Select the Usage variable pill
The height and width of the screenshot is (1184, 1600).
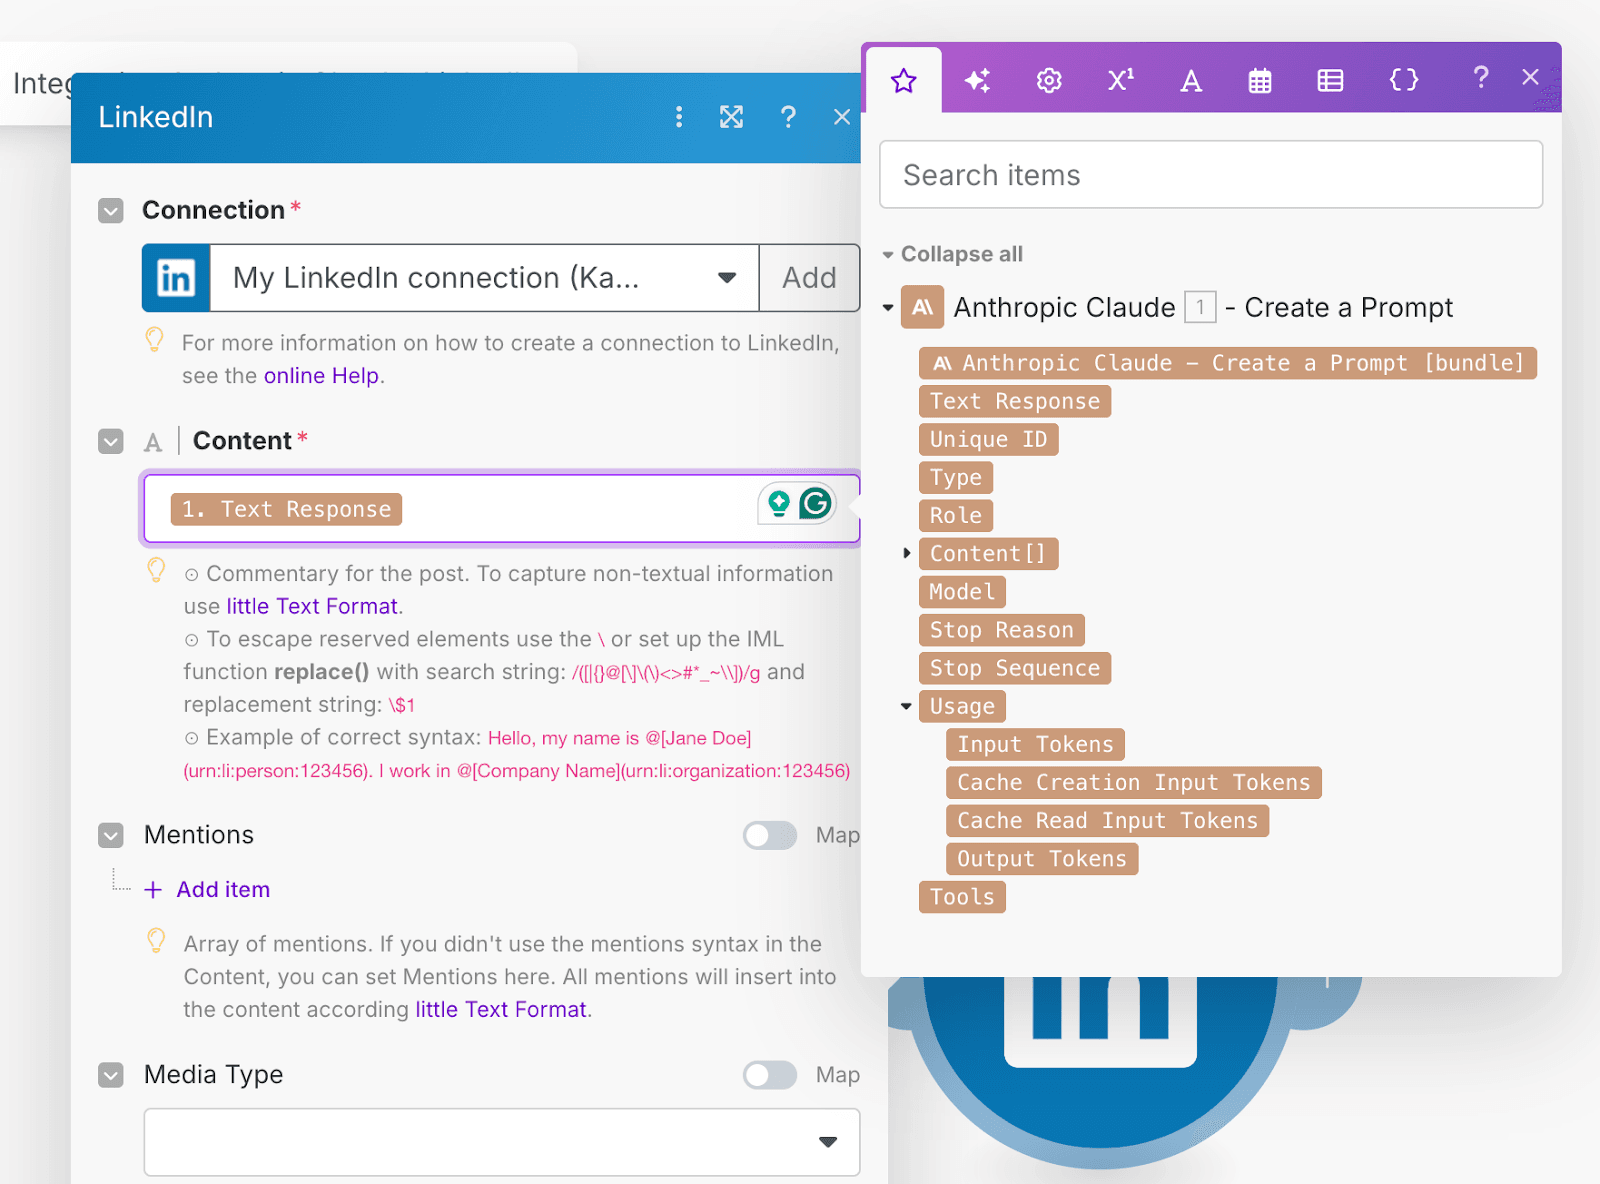pyautogui.click(x=962, y=706)
